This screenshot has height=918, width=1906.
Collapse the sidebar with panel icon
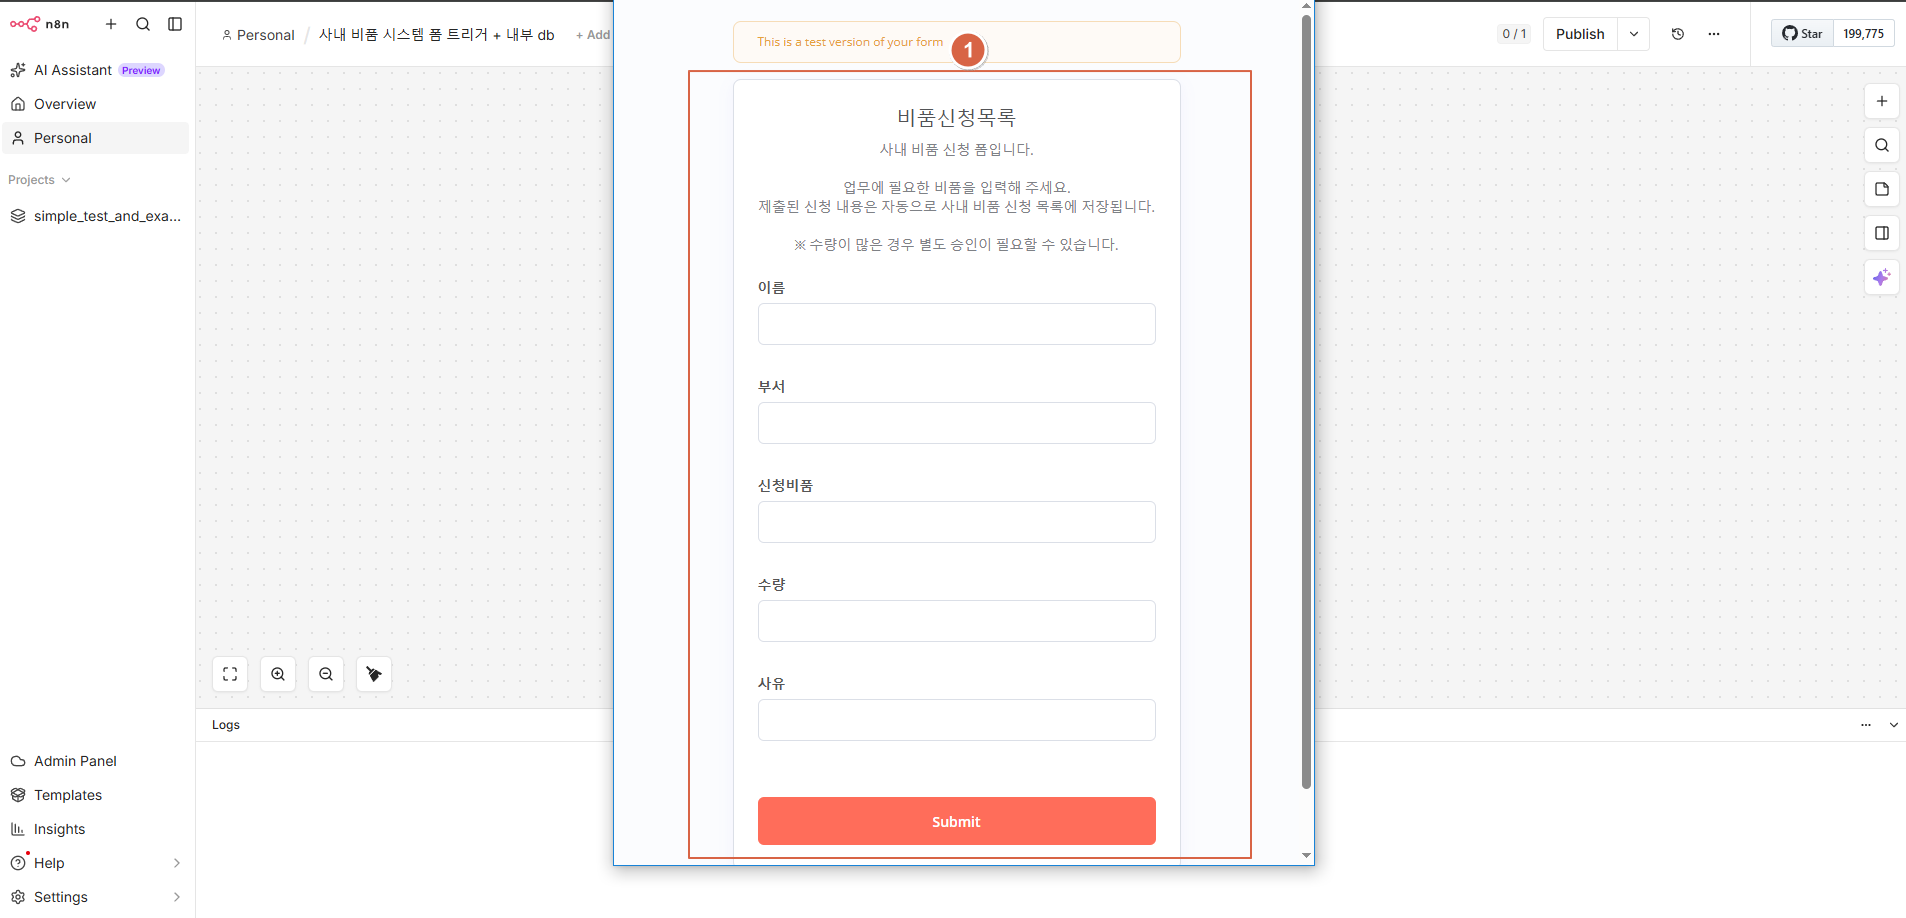tap(175, 24)
